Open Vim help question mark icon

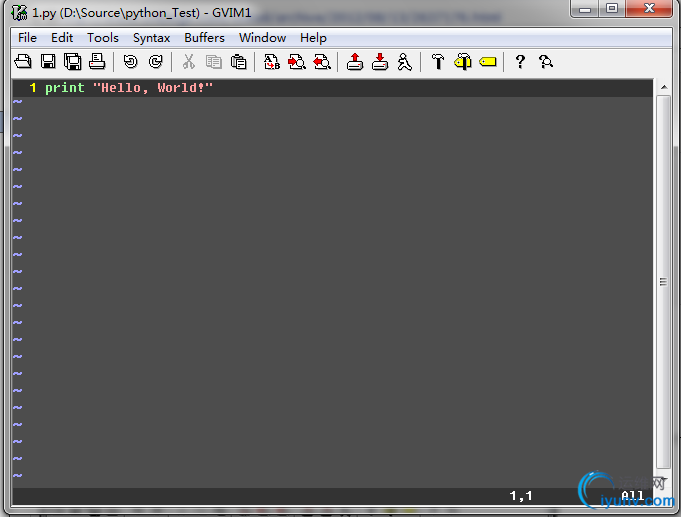tap(520, 62)
